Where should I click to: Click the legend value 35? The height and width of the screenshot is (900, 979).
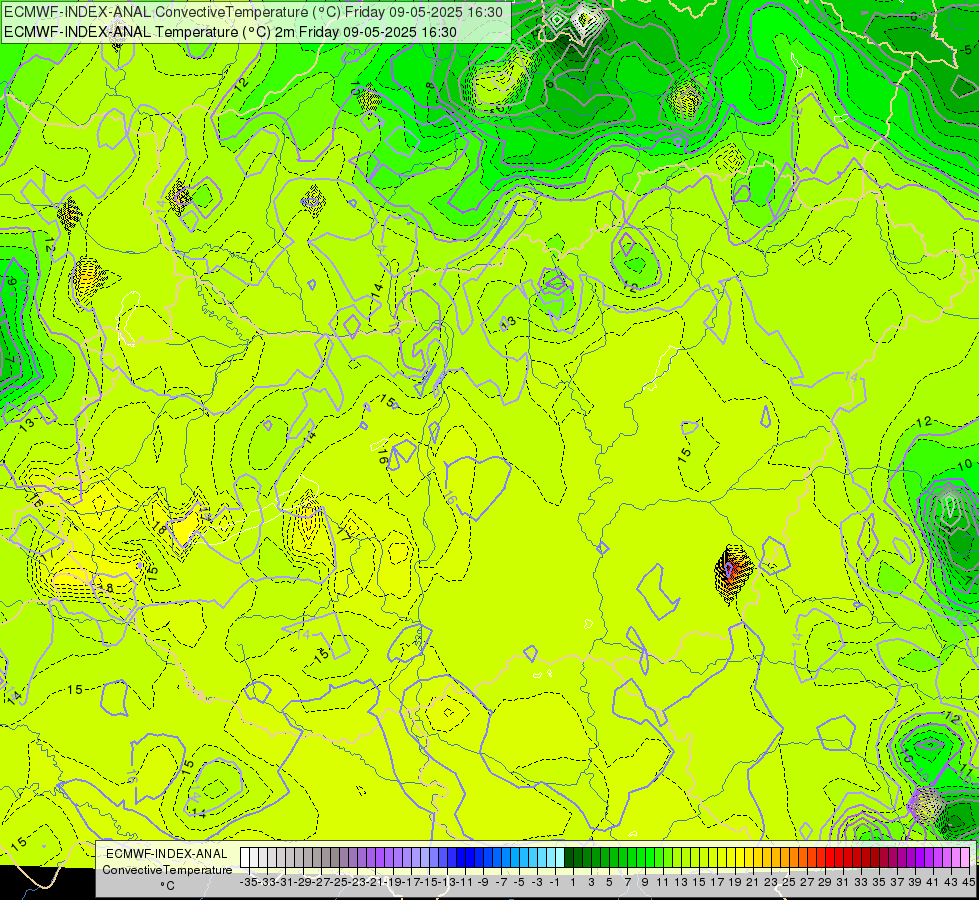878,882
